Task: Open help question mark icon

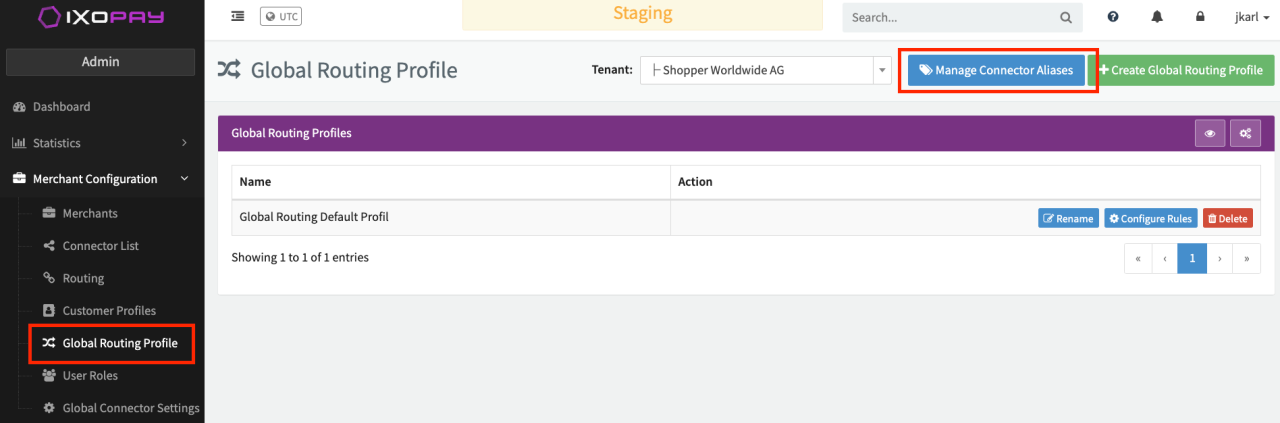Action: pos(1113,17)
